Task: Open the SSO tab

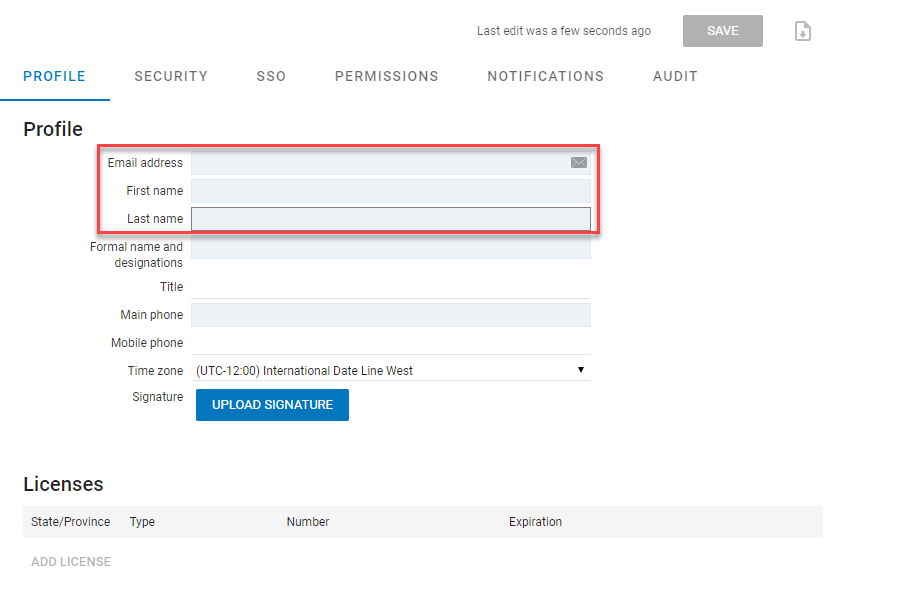Action: 271,76
